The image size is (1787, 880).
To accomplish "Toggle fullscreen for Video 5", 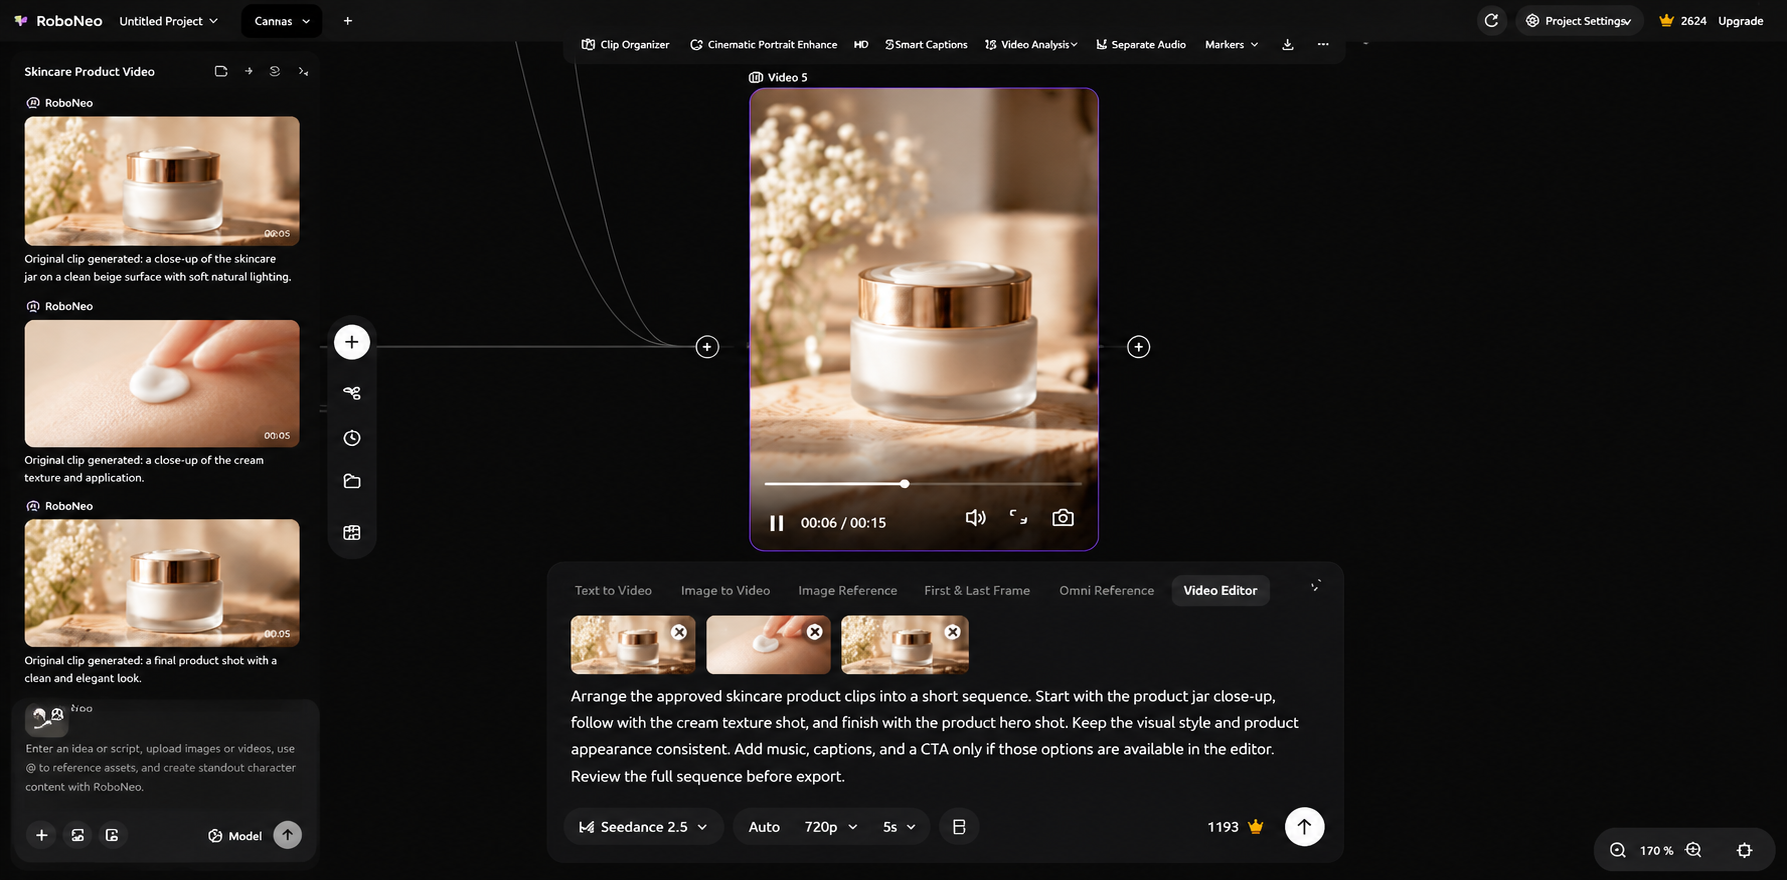I will pos(1018,517).
